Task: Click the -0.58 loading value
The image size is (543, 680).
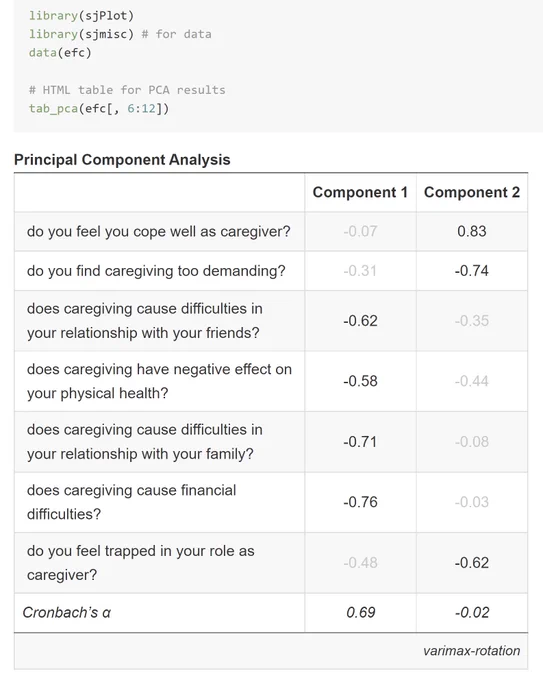Action: pos(360,381)
